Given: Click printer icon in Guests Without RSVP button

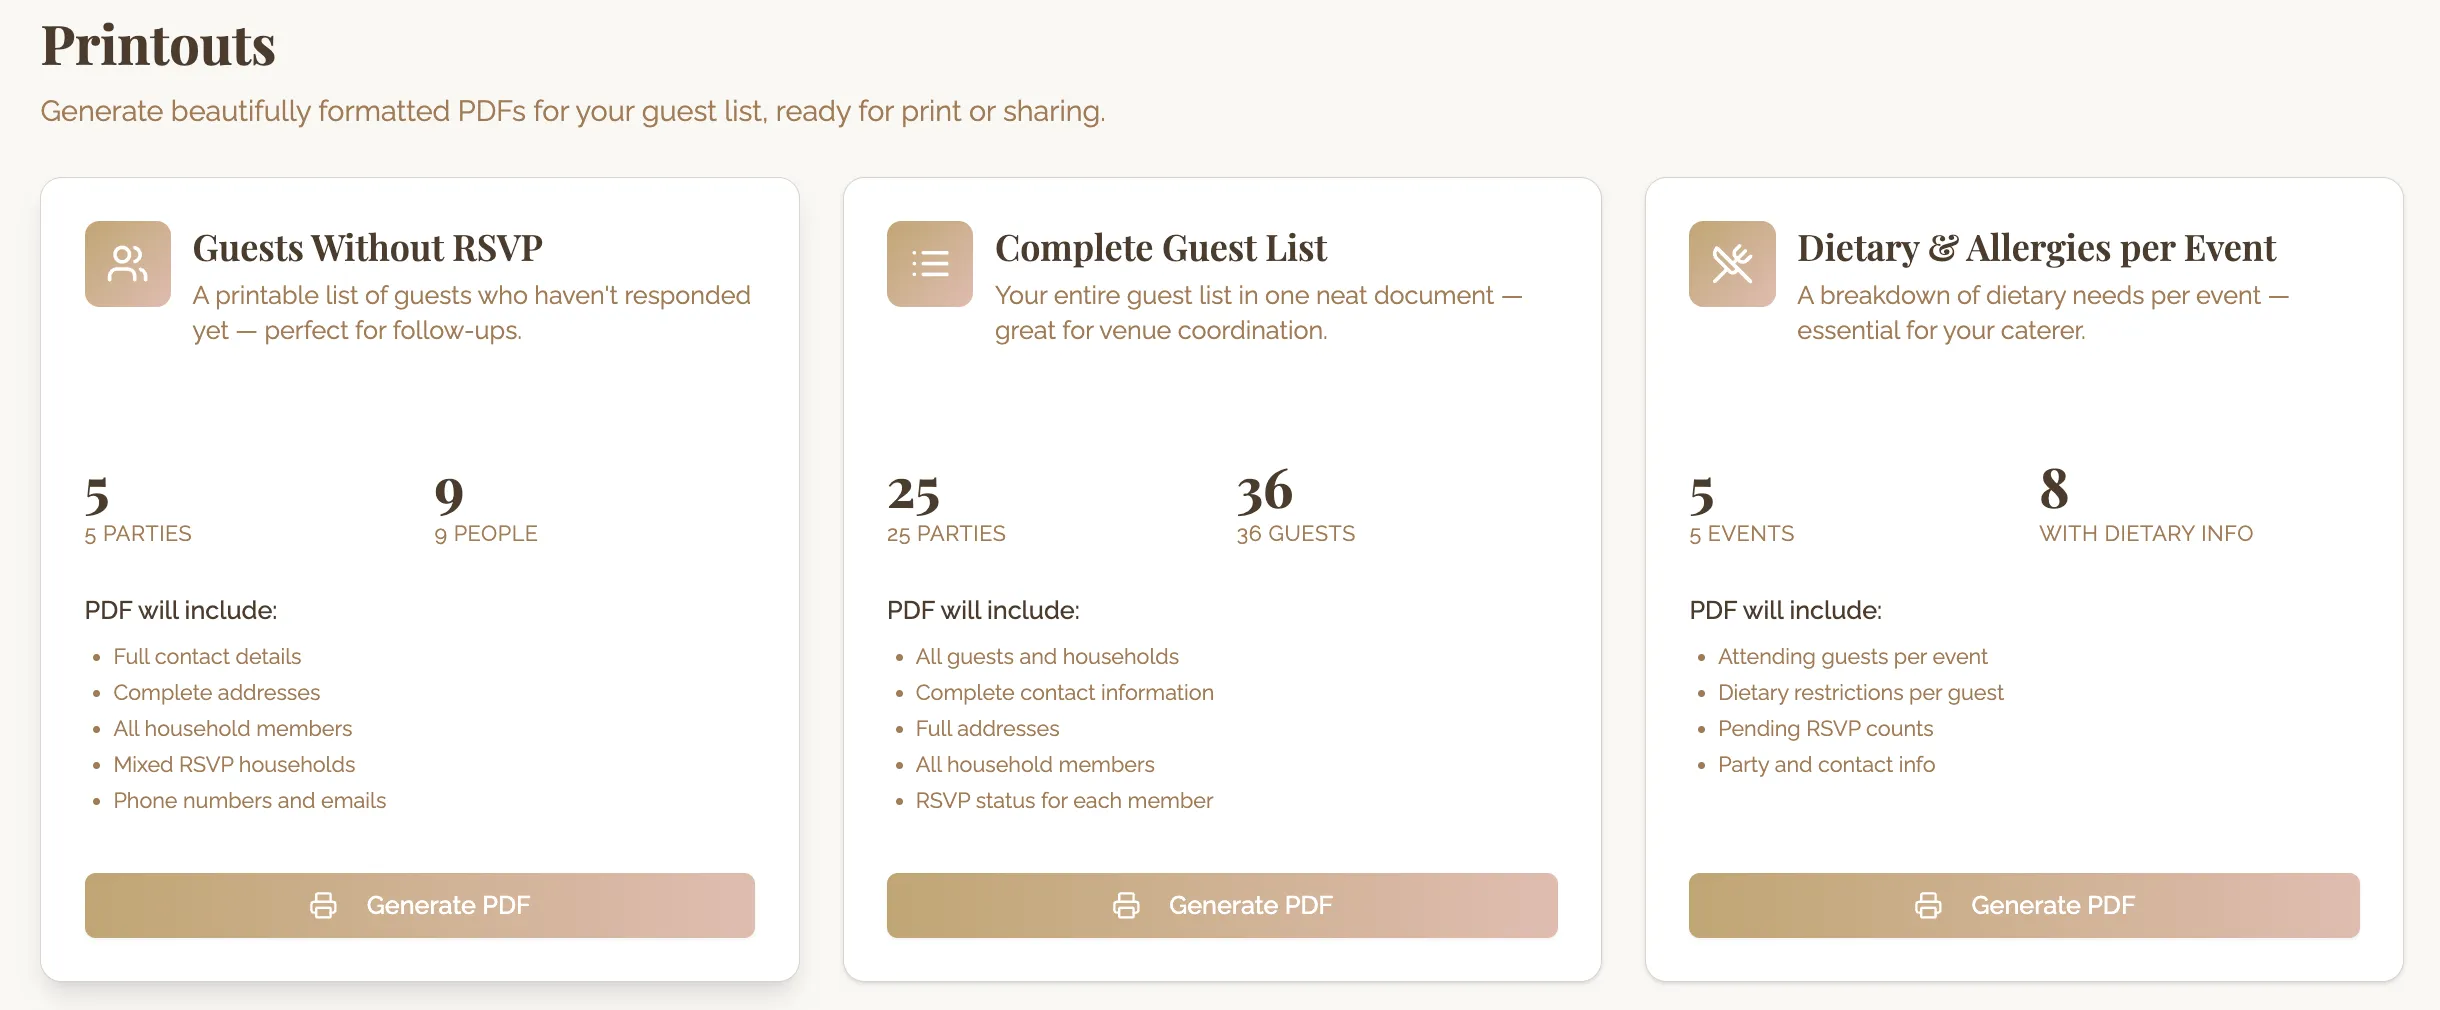Looking at the screenshot, I should tap(323, 906).
